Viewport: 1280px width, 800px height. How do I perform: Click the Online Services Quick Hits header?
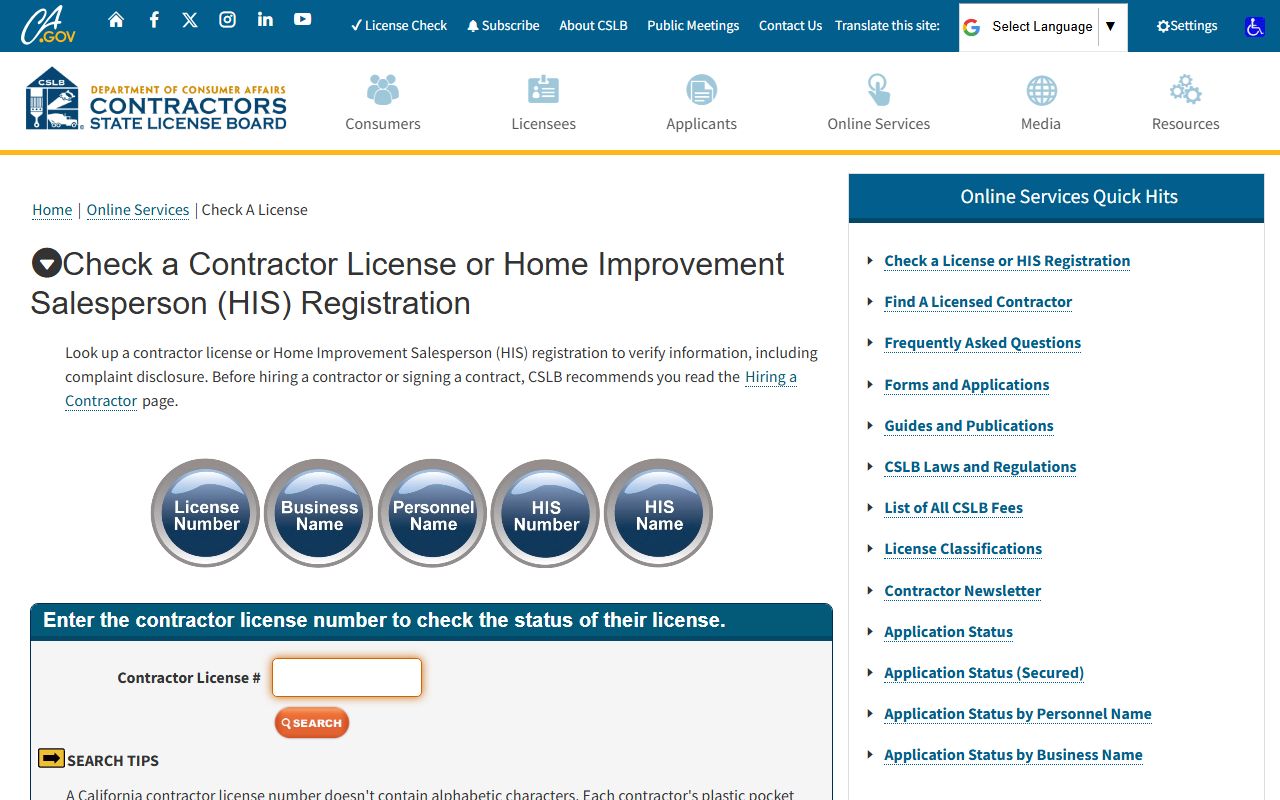pos(1057,198)
